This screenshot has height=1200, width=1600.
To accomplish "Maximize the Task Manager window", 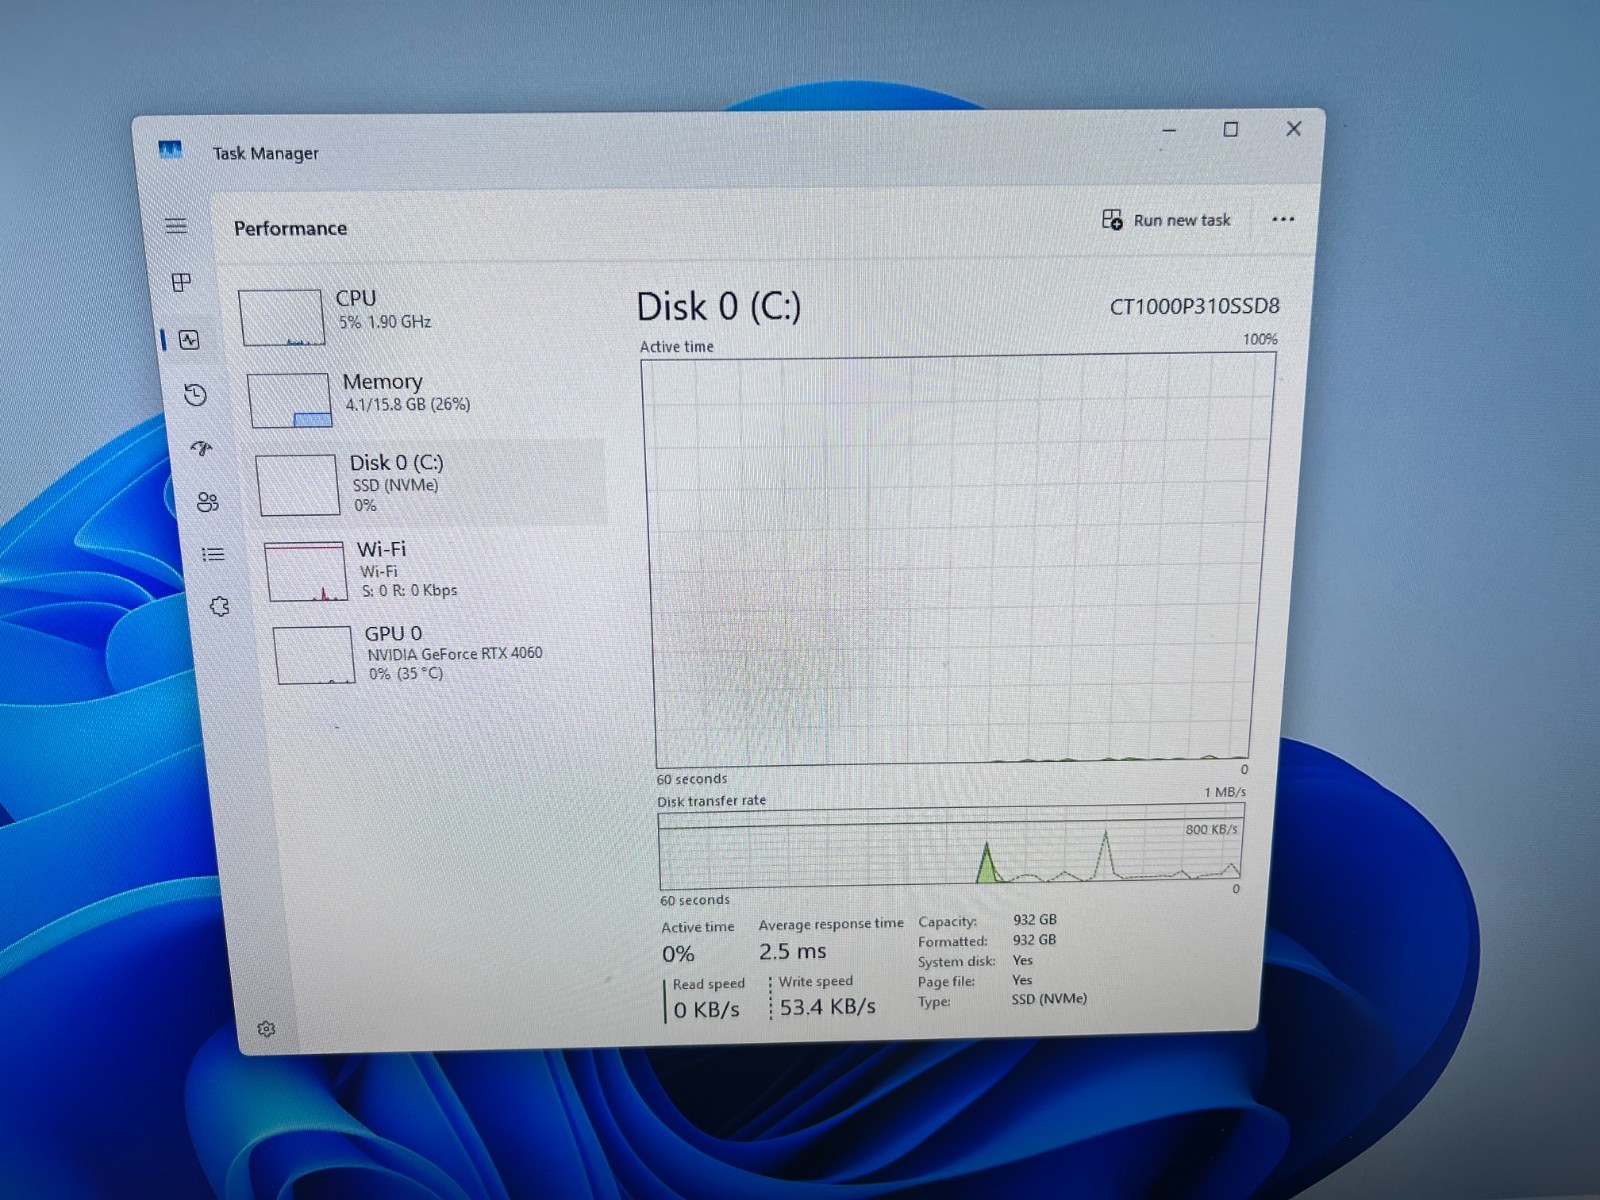I will click(x=1231, y=130).
